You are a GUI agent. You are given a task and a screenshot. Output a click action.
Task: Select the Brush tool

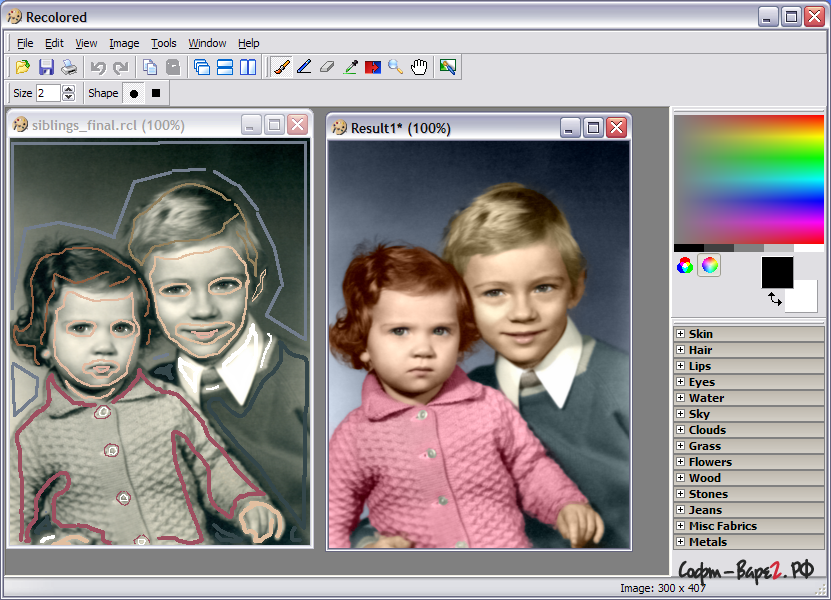click(281, 67)
